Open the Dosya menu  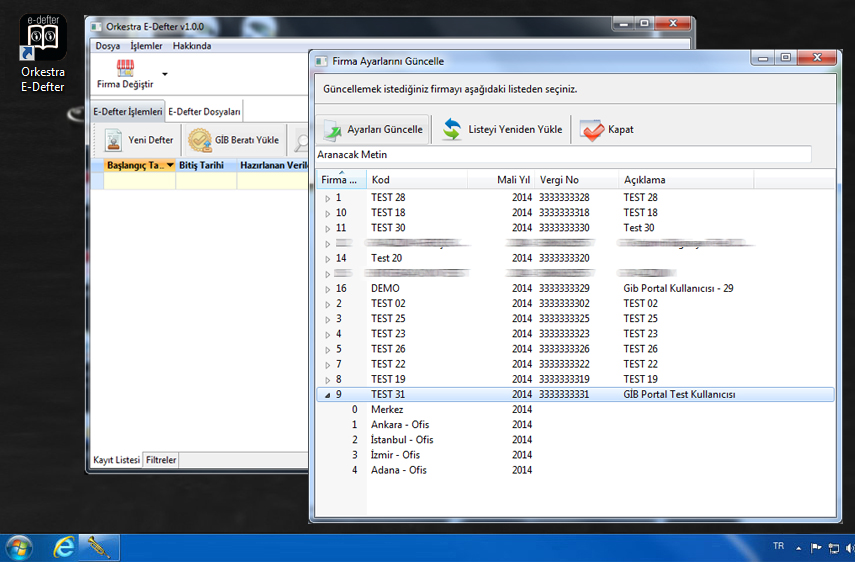(107, 46)
